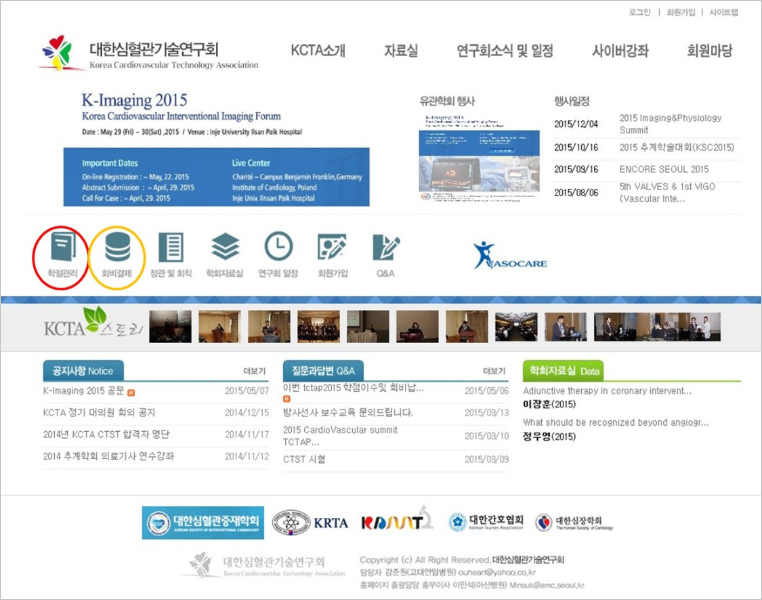Image resolution: width=762 pixels, height=600 pixels.
Task: Click the Q&A pencil icon
Action: (386, 248)
